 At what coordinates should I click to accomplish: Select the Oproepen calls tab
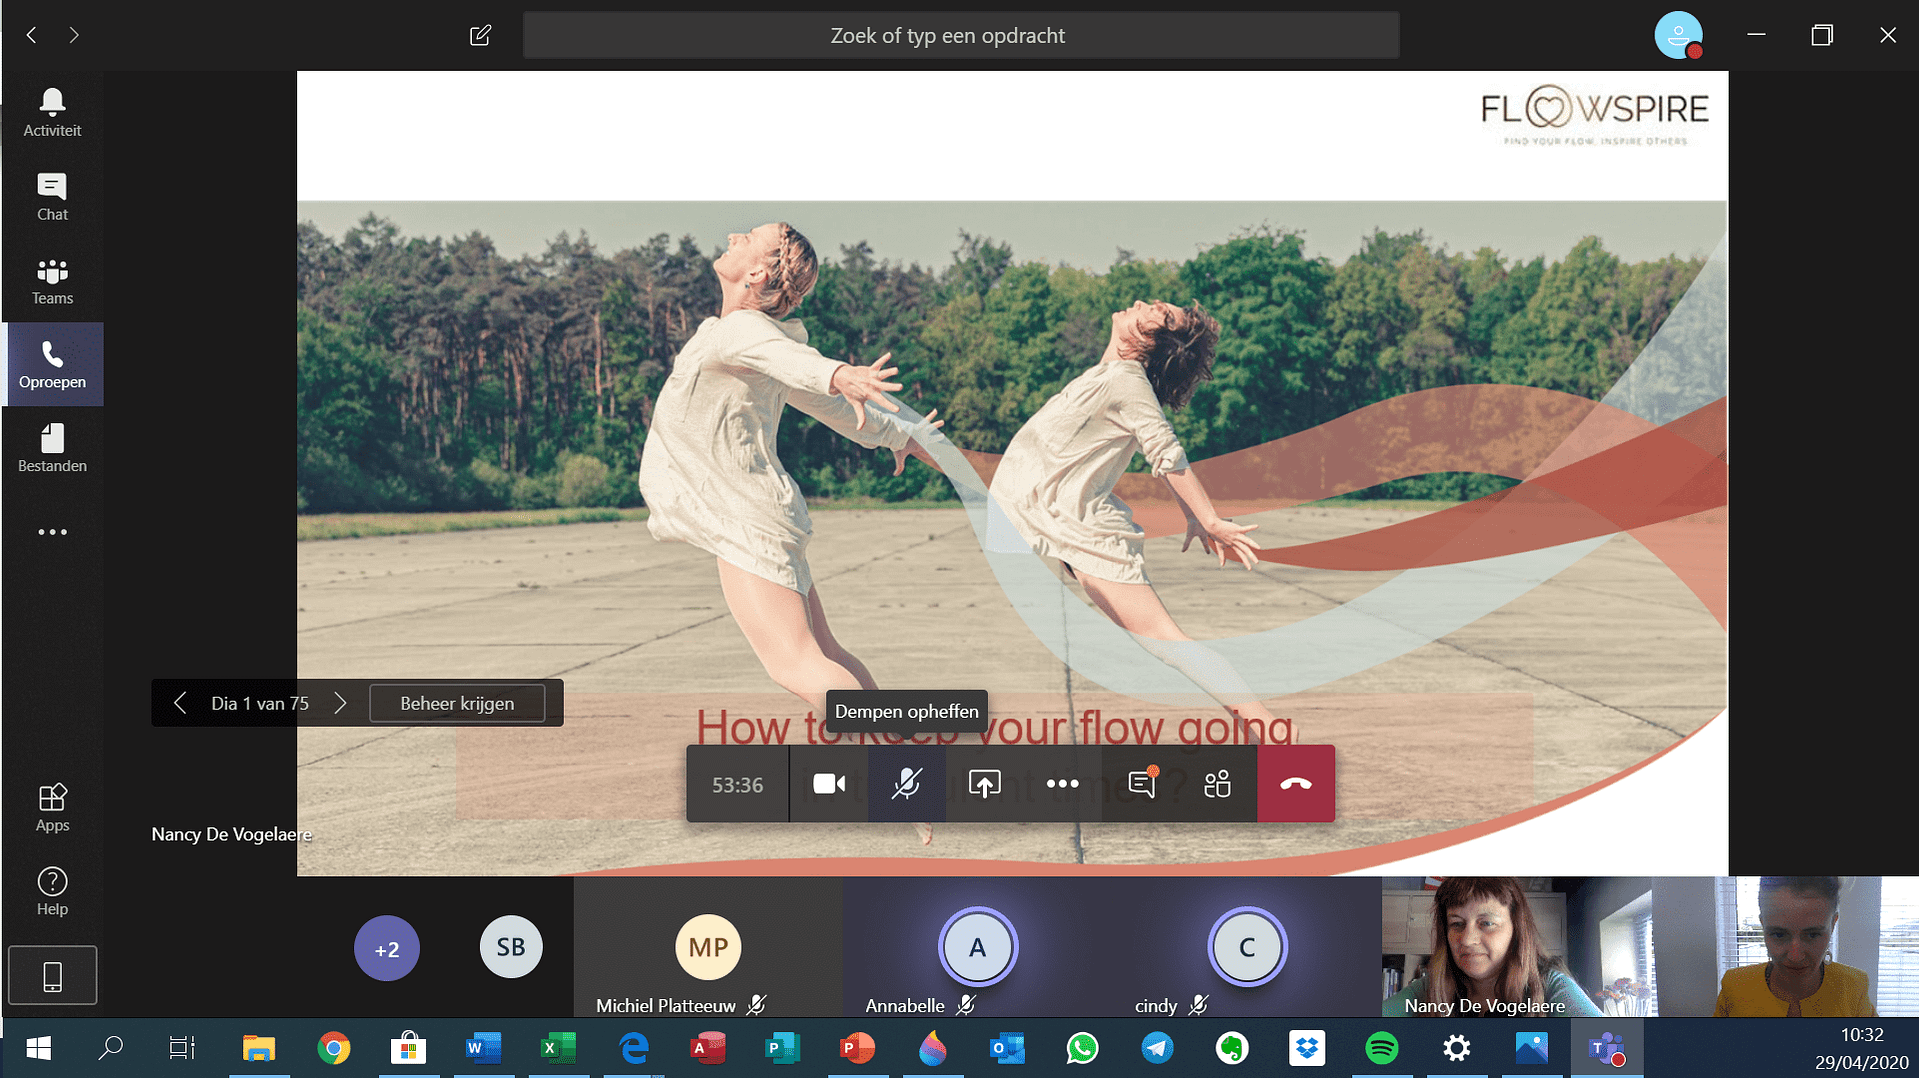pyautogui.click(x=52, y=364)
